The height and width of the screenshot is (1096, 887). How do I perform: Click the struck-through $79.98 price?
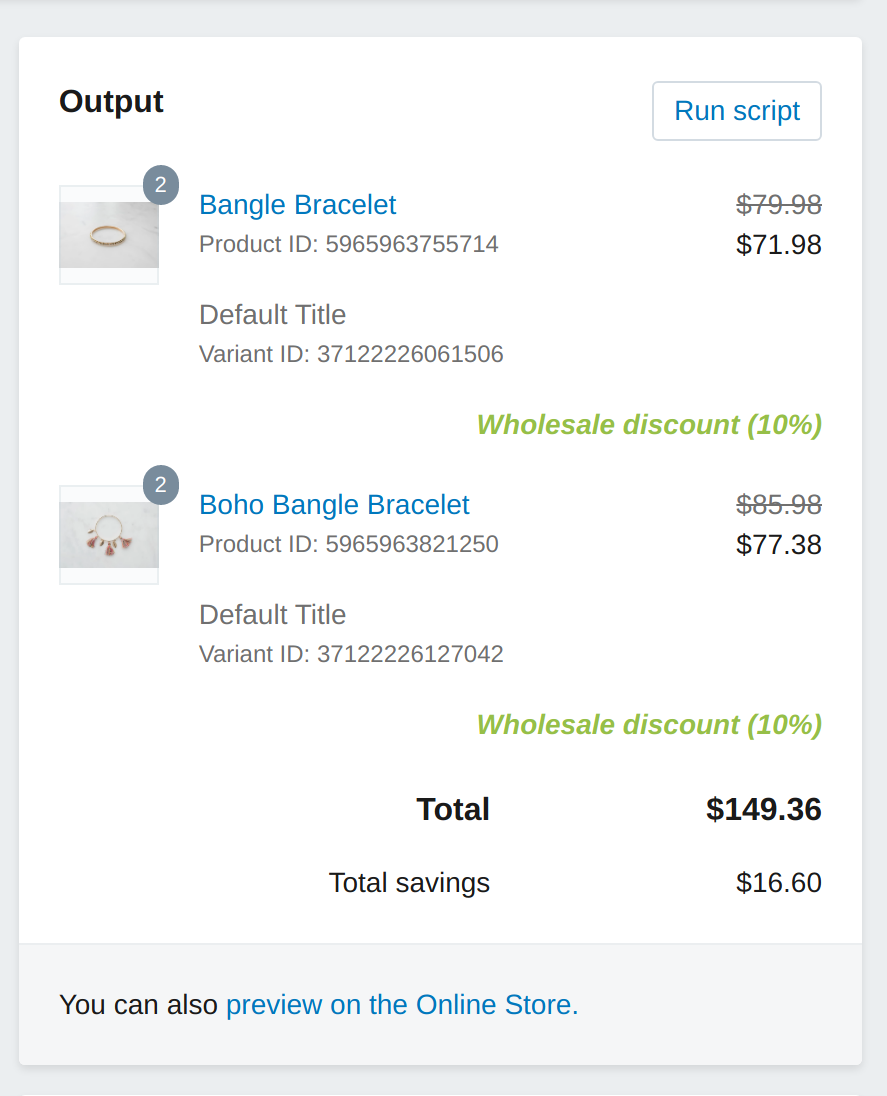click(x=779, y=205)
